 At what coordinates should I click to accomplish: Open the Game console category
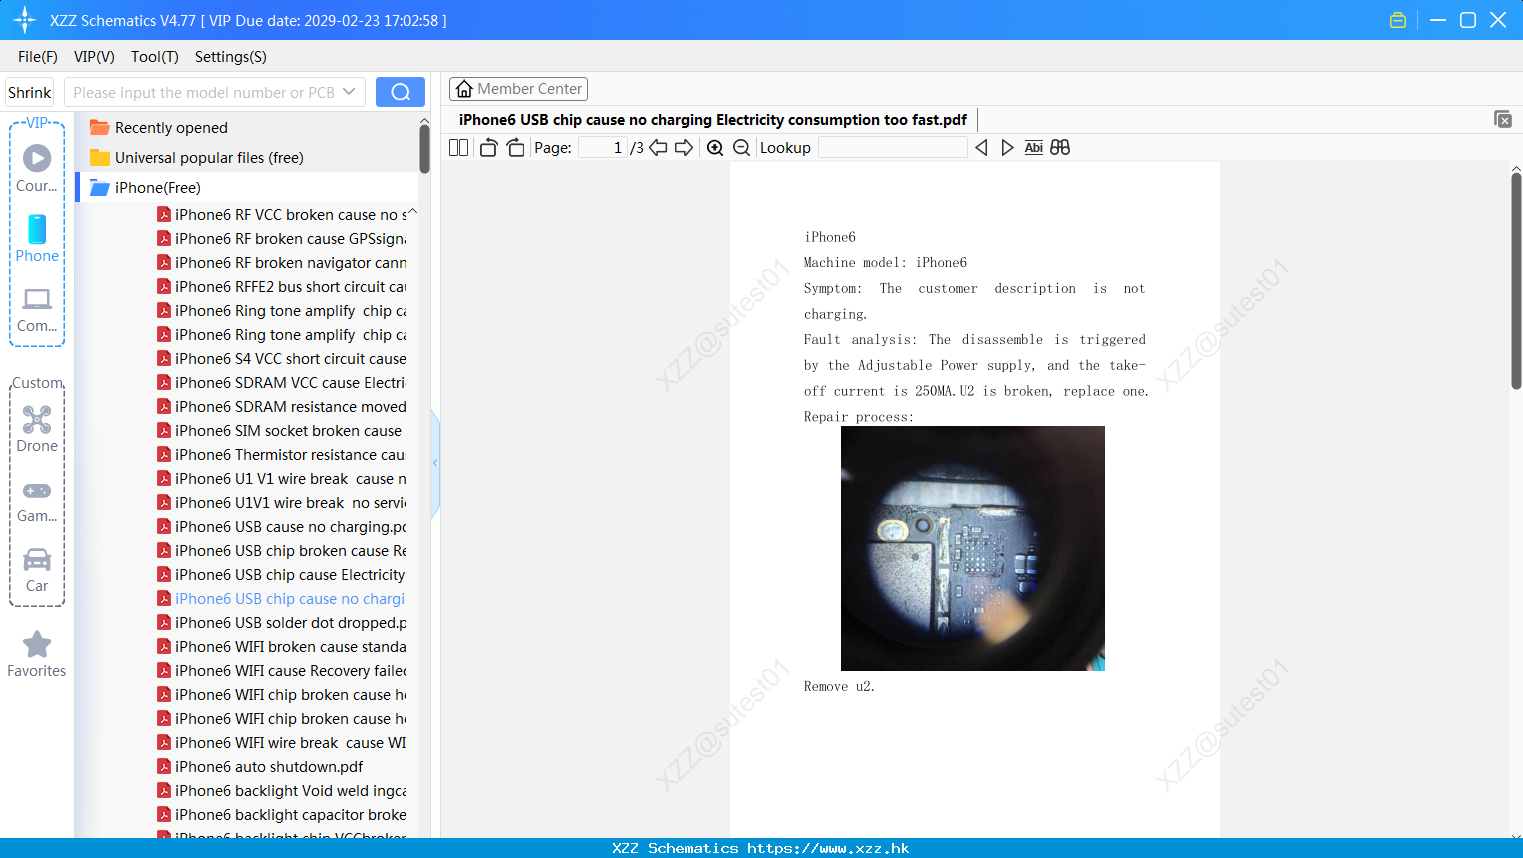(x=37, y=500)
